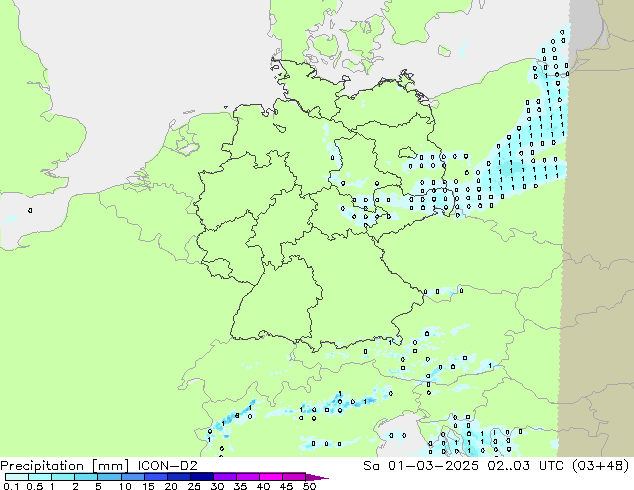Select the 40–45 mm magenta legend swatch
The height and width of the screenshot is (490, 634).
(271, 477)
